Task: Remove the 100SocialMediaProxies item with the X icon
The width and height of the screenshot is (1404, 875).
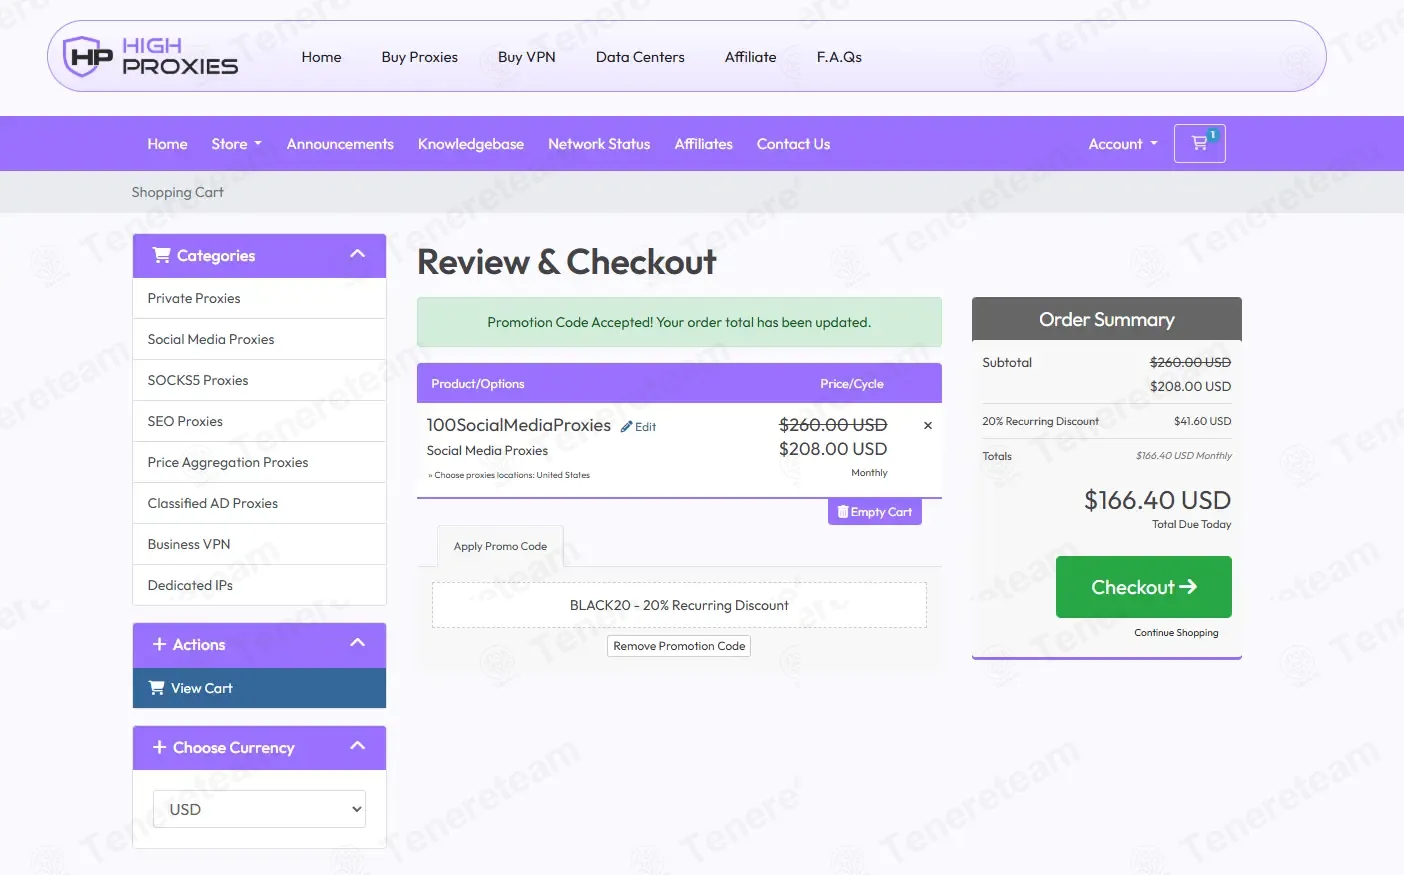Action: point(928,426)
